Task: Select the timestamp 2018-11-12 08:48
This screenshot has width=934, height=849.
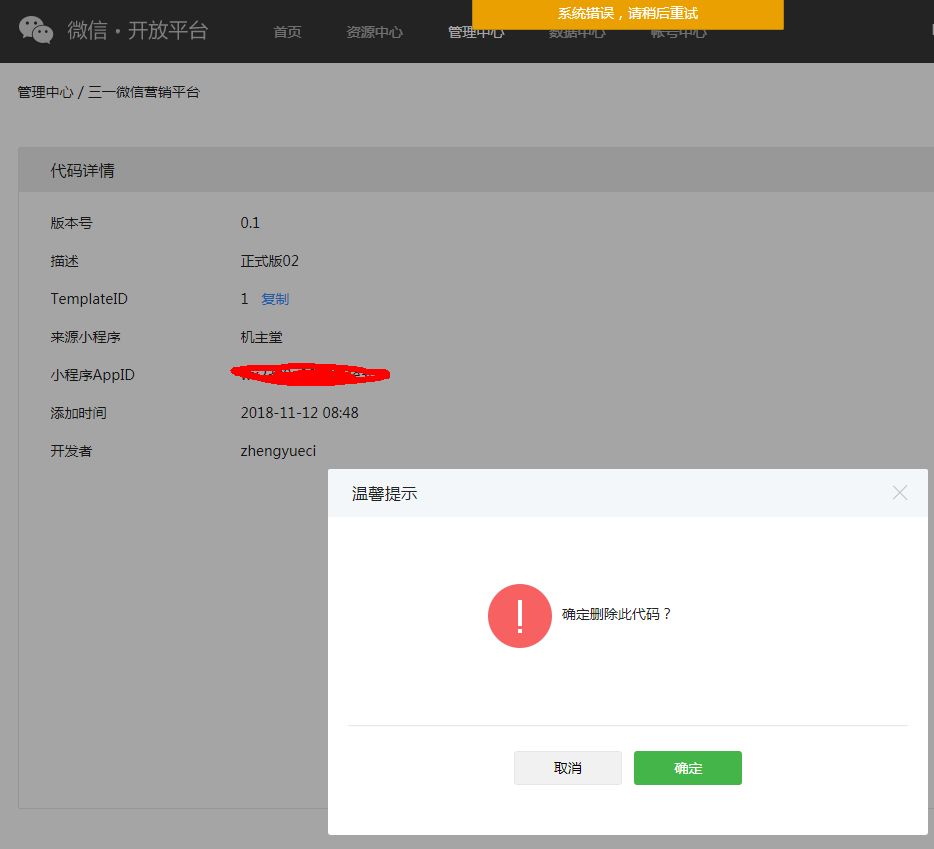Action: click(299, 413)
